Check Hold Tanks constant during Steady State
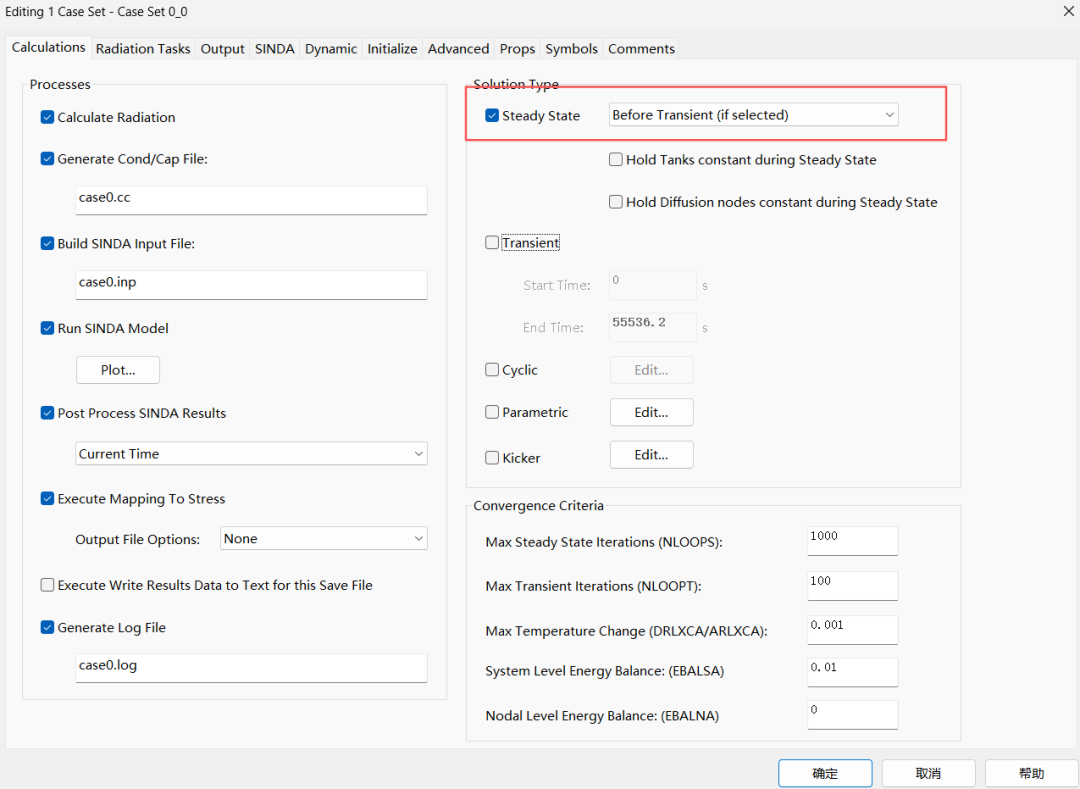This screenshot has width=1080, height=789. tap(616, 159)
